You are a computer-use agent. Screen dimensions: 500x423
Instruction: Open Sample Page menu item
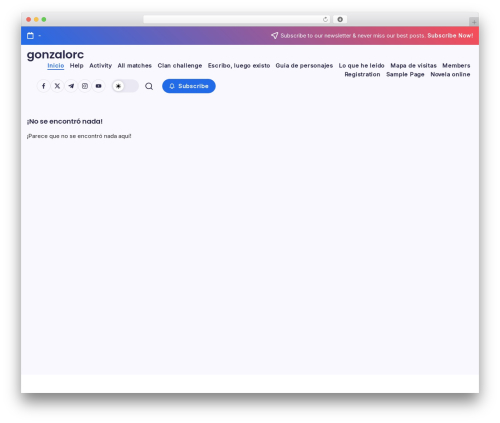pos(405,74)
